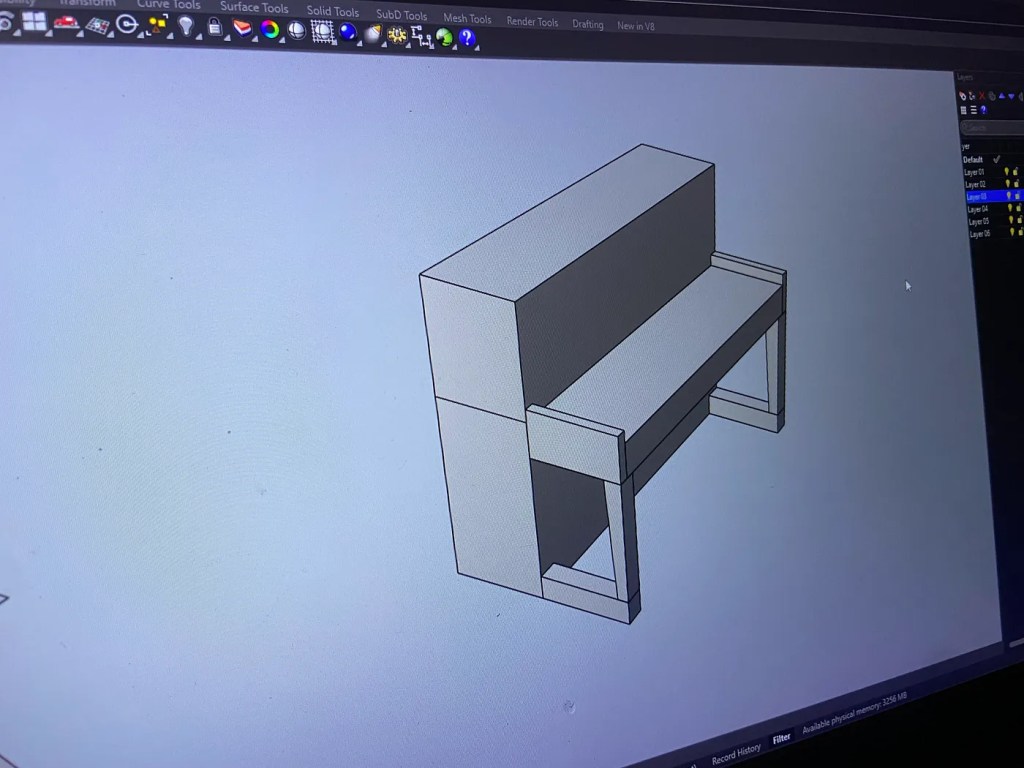Click the padlock lock-objects toolbar icon
1024x768 pixels.
point(214,27)
